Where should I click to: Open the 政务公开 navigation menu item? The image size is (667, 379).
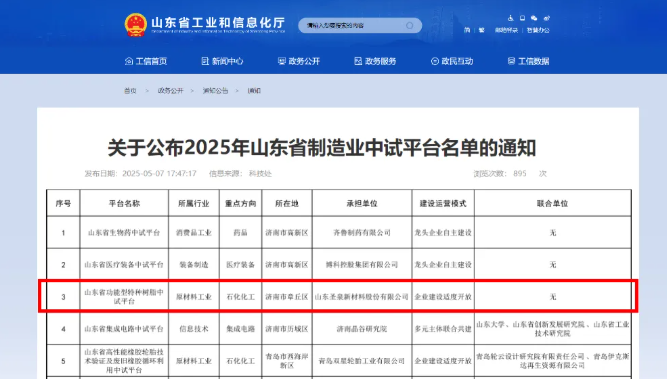coord(304,61)
